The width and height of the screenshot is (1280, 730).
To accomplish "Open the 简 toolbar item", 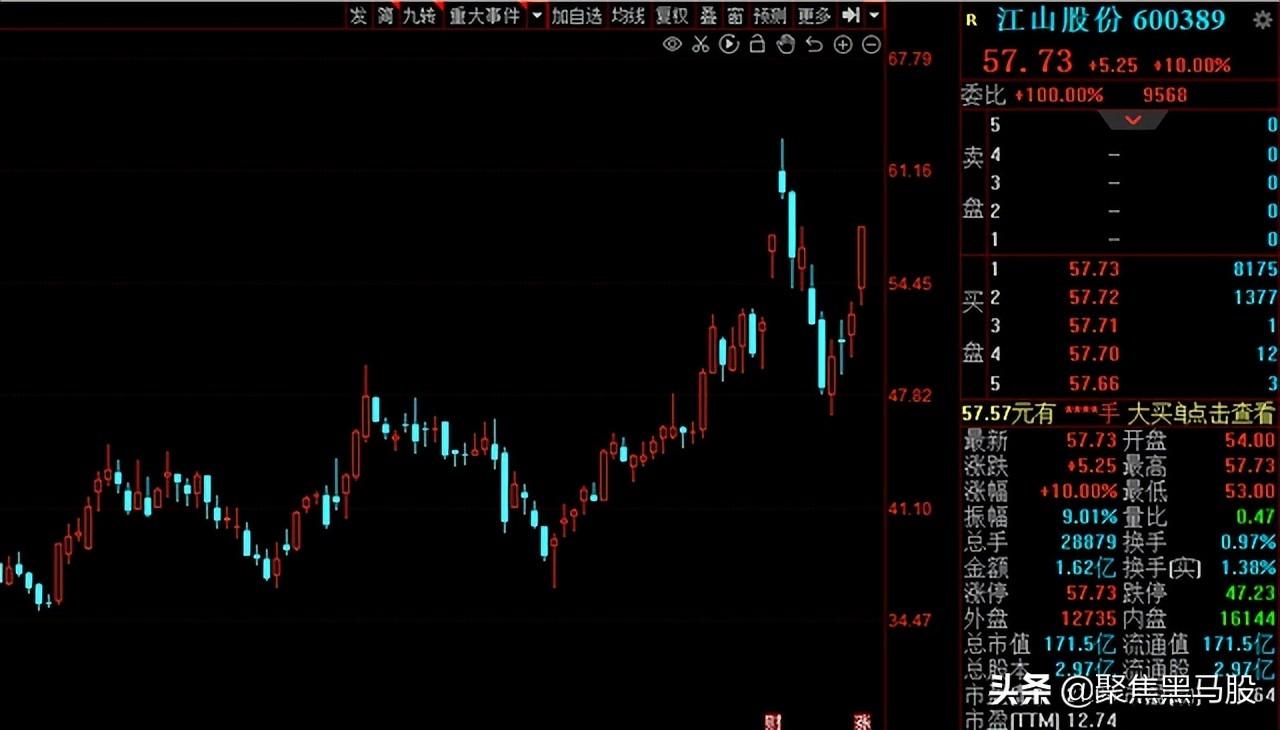I will [x=385, y=15].
